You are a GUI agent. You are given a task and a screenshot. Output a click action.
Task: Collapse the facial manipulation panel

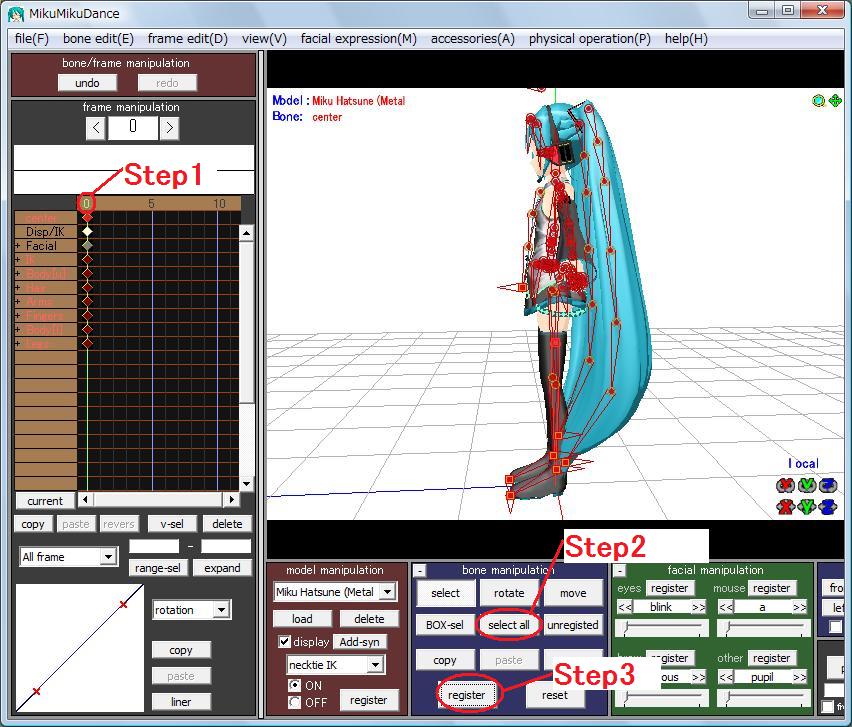tap(619, 571)
